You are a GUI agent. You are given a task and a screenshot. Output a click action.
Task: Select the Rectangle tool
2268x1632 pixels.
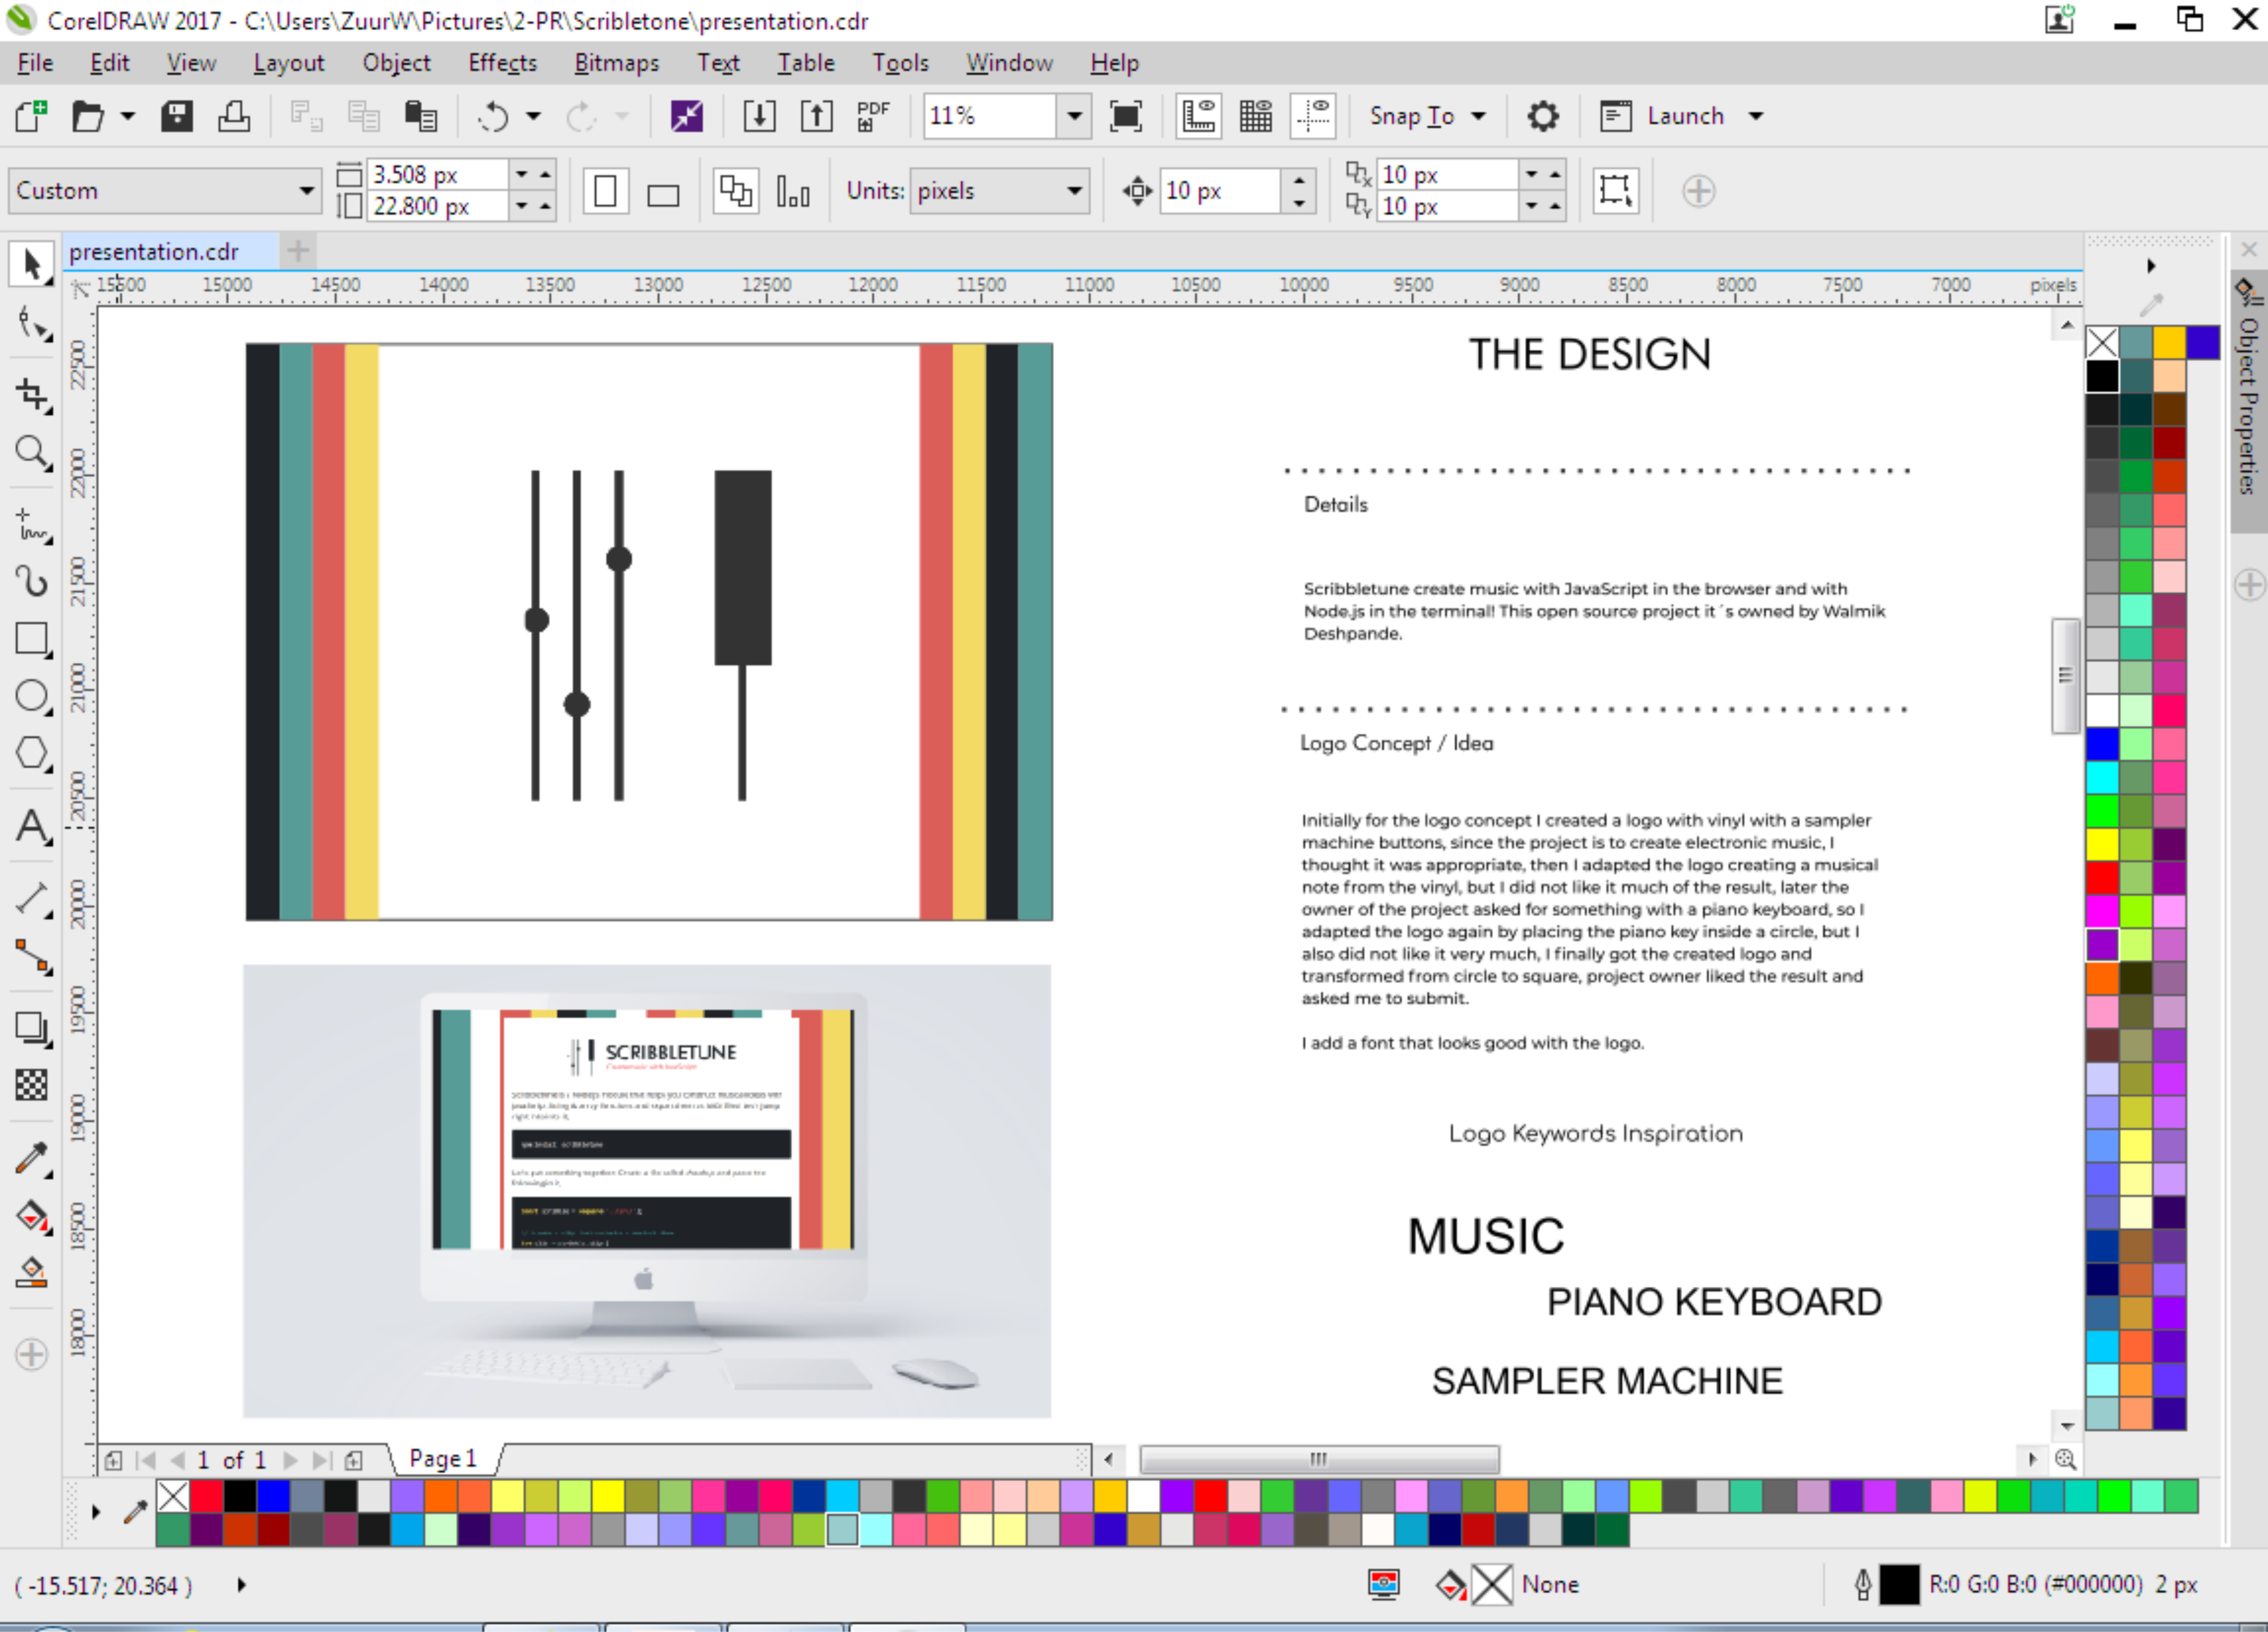coord(31,639)
